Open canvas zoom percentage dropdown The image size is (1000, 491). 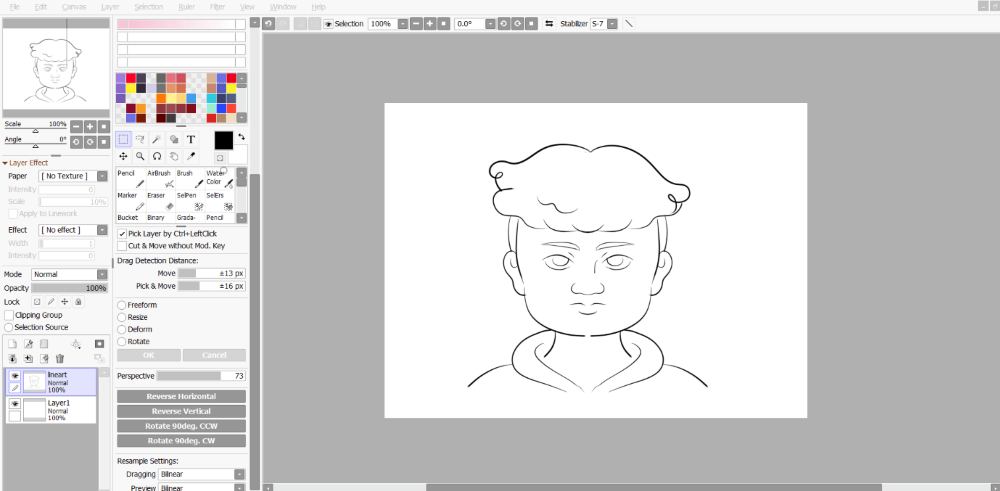click(x=403, y=24)
